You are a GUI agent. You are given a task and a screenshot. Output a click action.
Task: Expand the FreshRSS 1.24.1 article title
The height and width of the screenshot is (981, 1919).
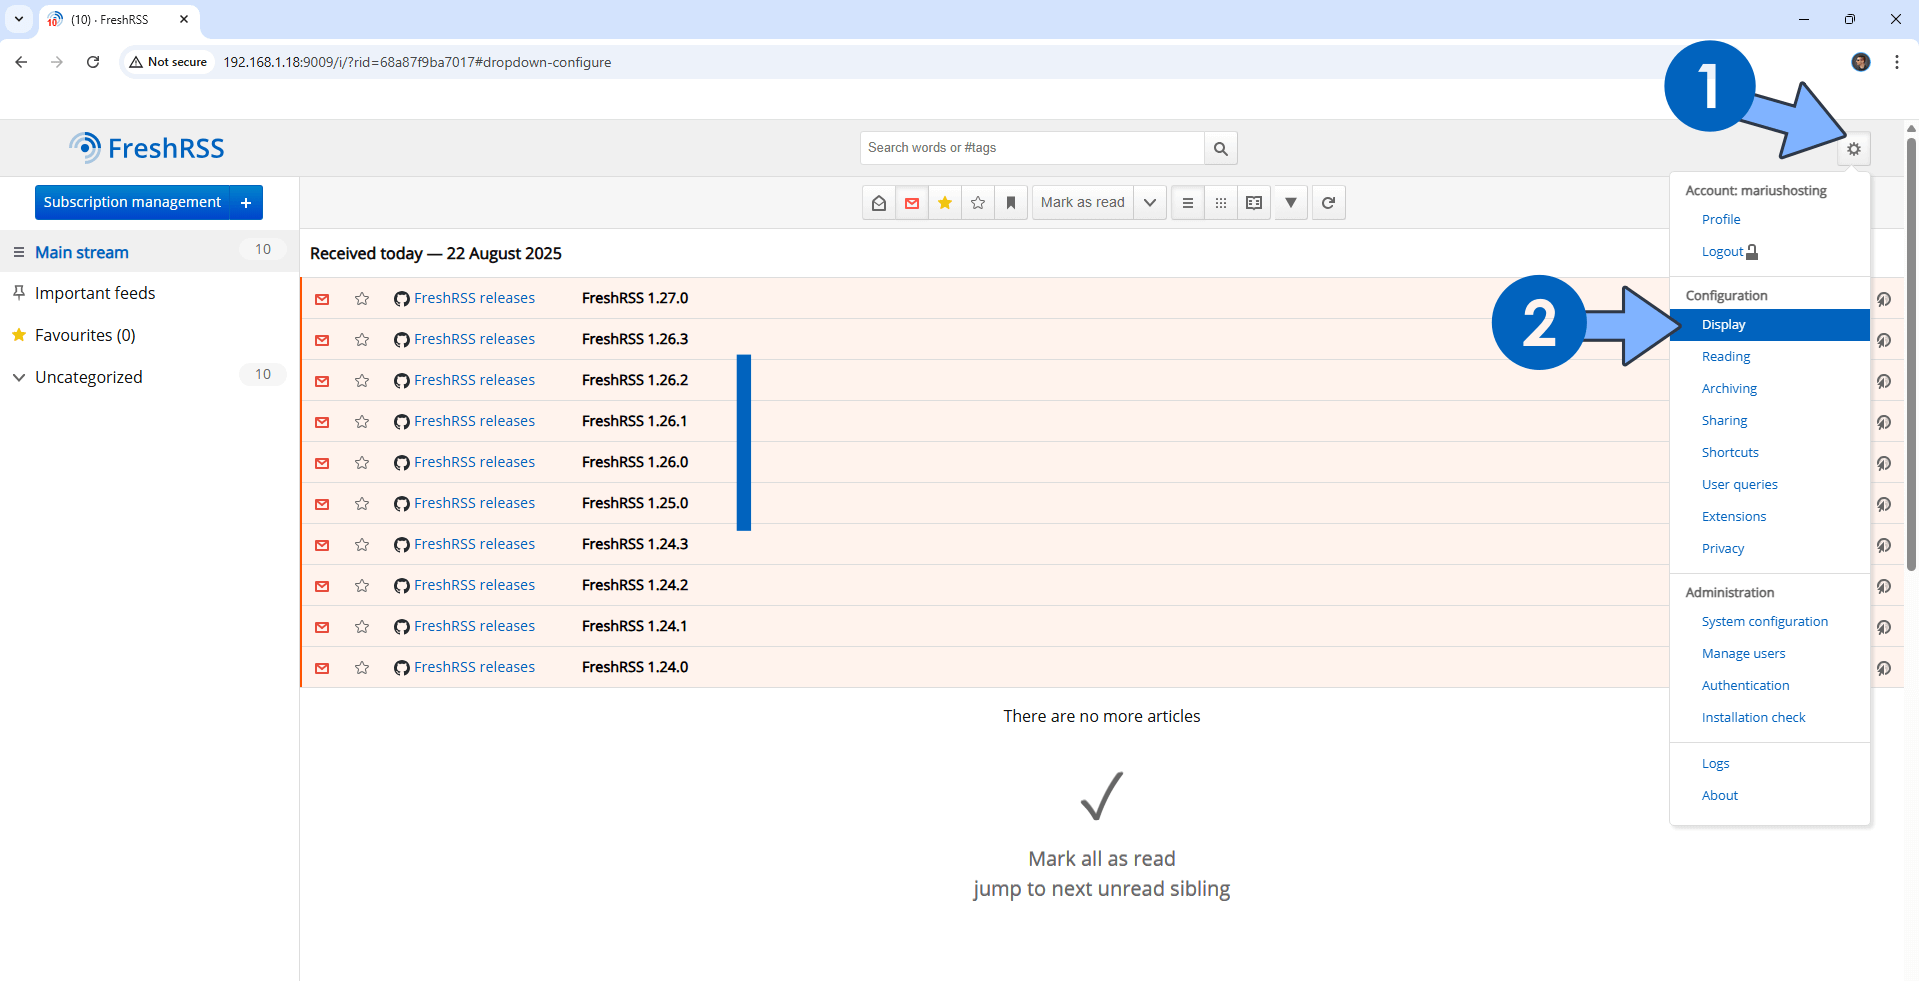click(634, 626)
